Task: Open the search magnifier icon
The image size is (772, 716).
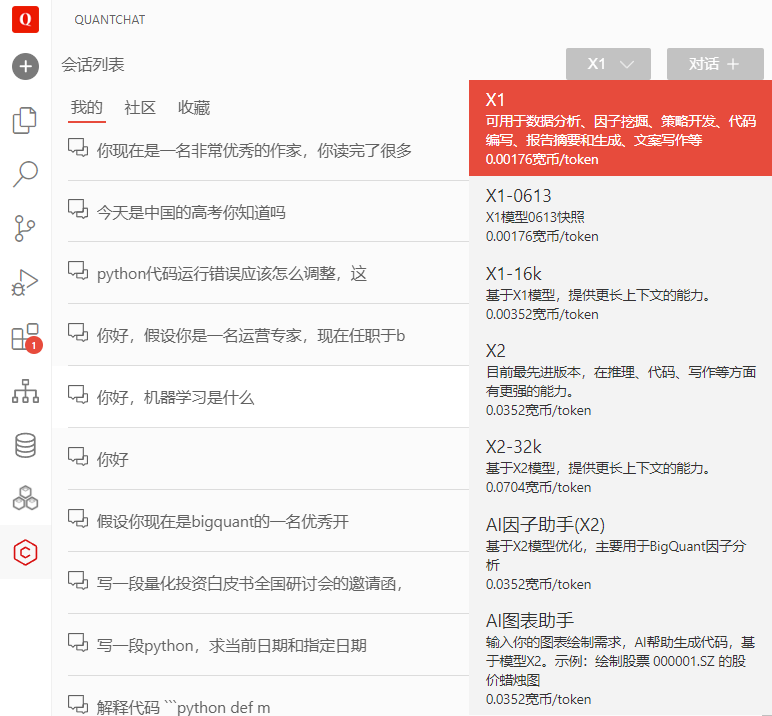Action: coord(25,174)
